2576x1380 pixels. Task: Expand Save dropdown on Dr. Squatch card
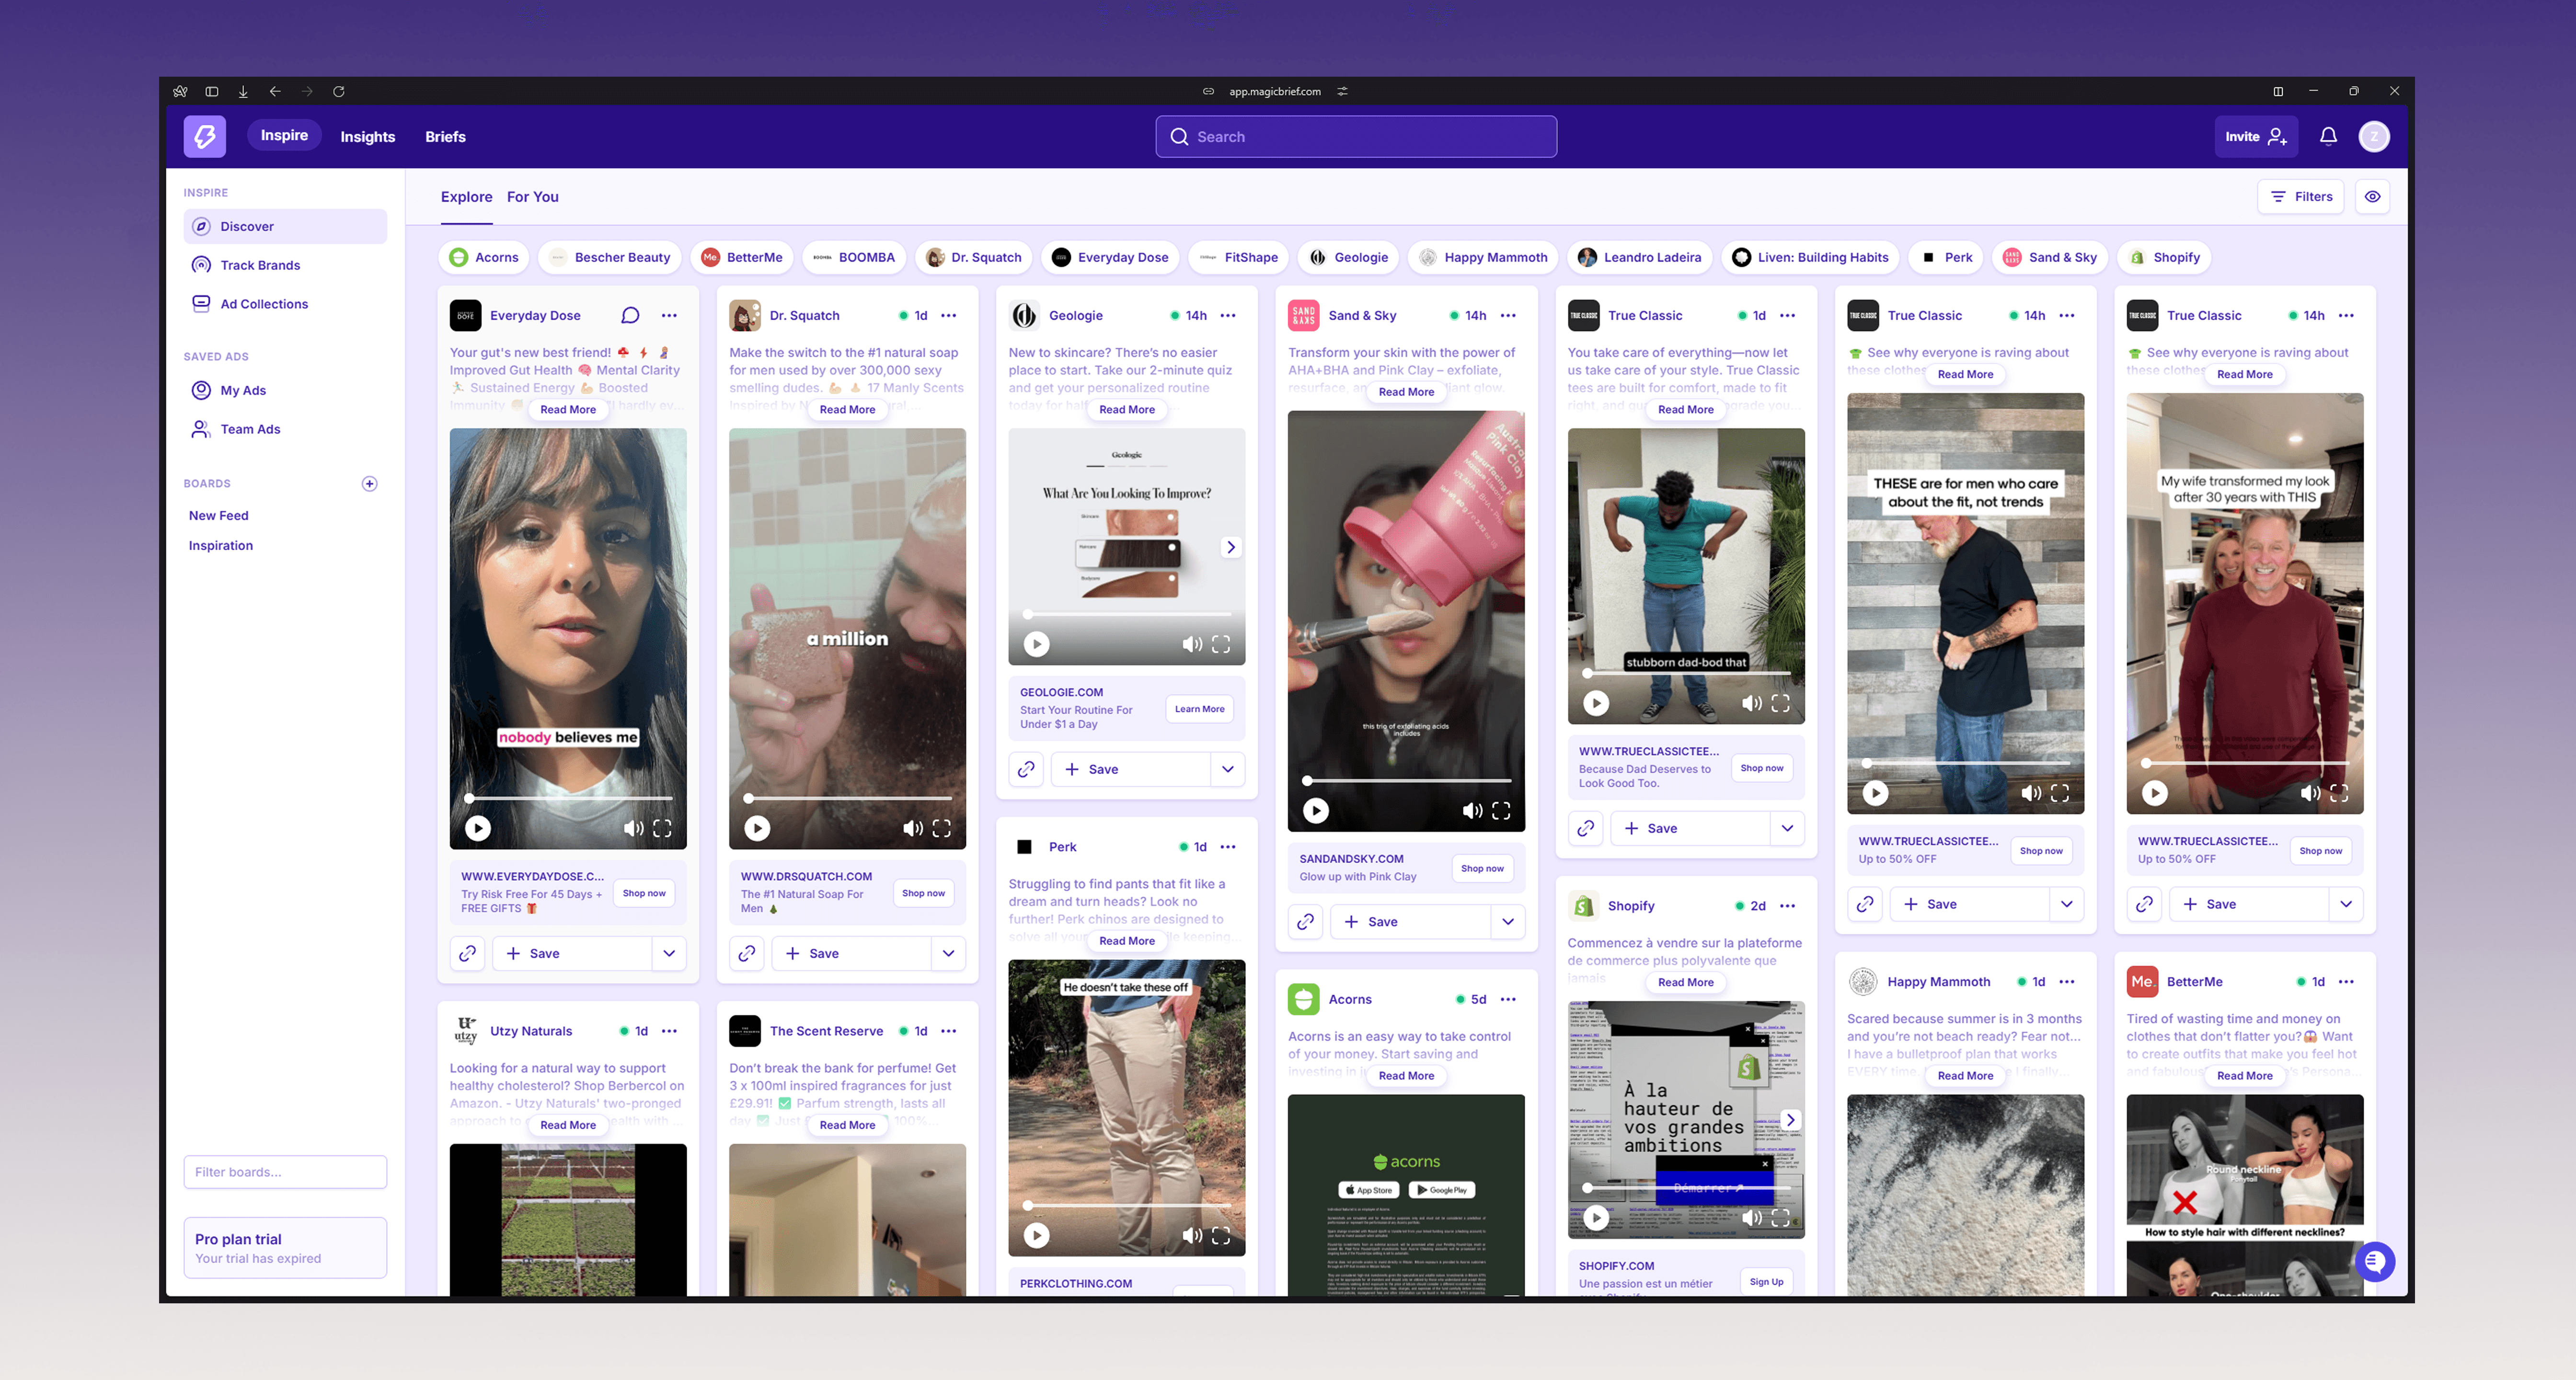click(948, 953)
